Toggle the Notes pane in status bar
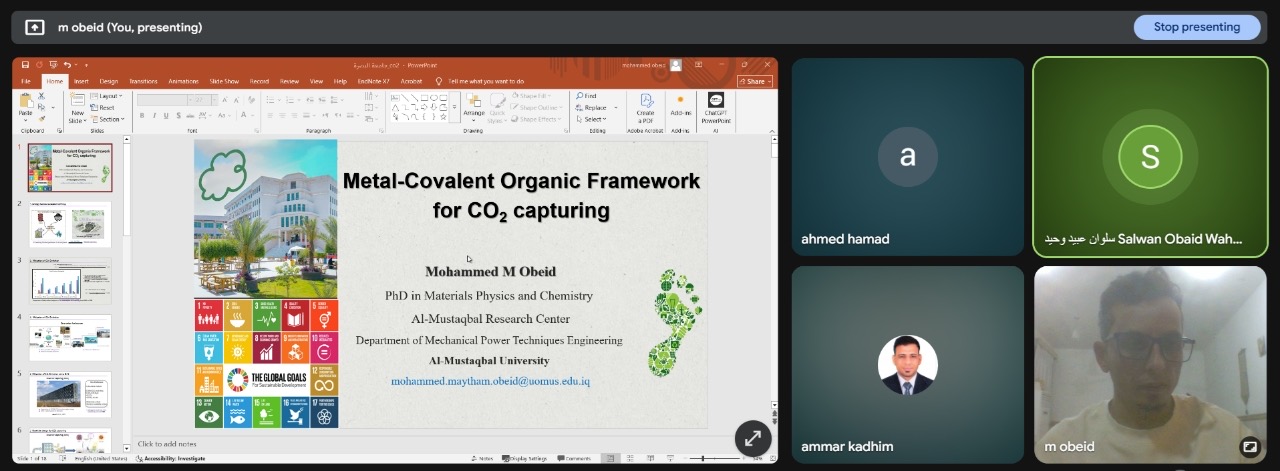The image size is (1280, 471). [482, 458]
